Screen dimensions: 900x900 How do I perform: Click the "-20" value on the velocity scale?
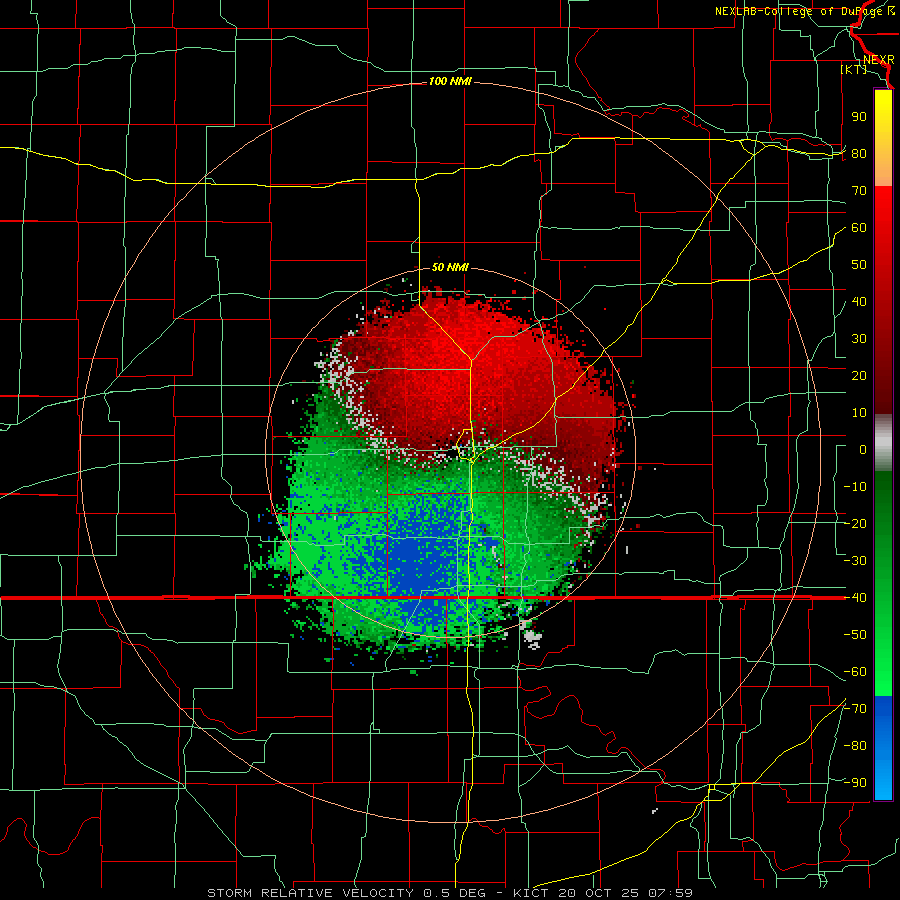pos(855,524)
